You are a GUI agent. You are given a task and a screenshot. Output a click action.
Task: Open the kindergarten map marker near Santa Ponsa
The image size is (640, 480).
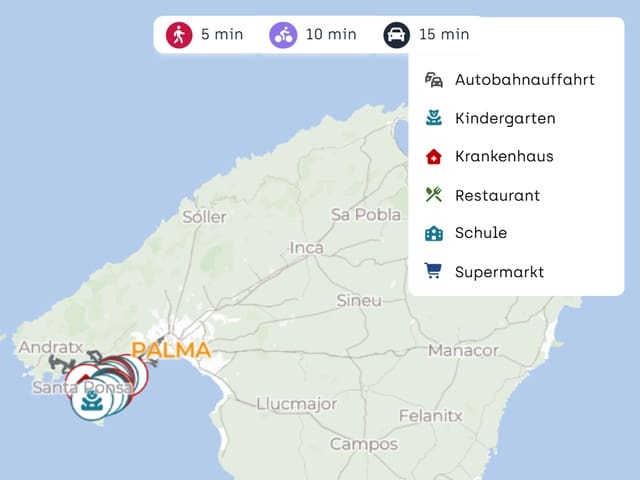[x=92, y=400]
